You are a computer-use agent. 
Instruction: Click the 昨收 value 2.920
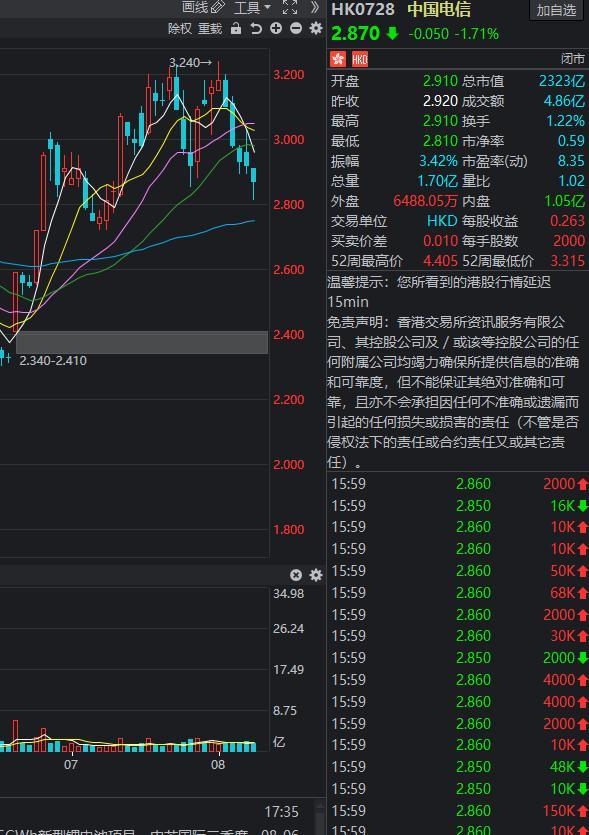coord(440,101)
